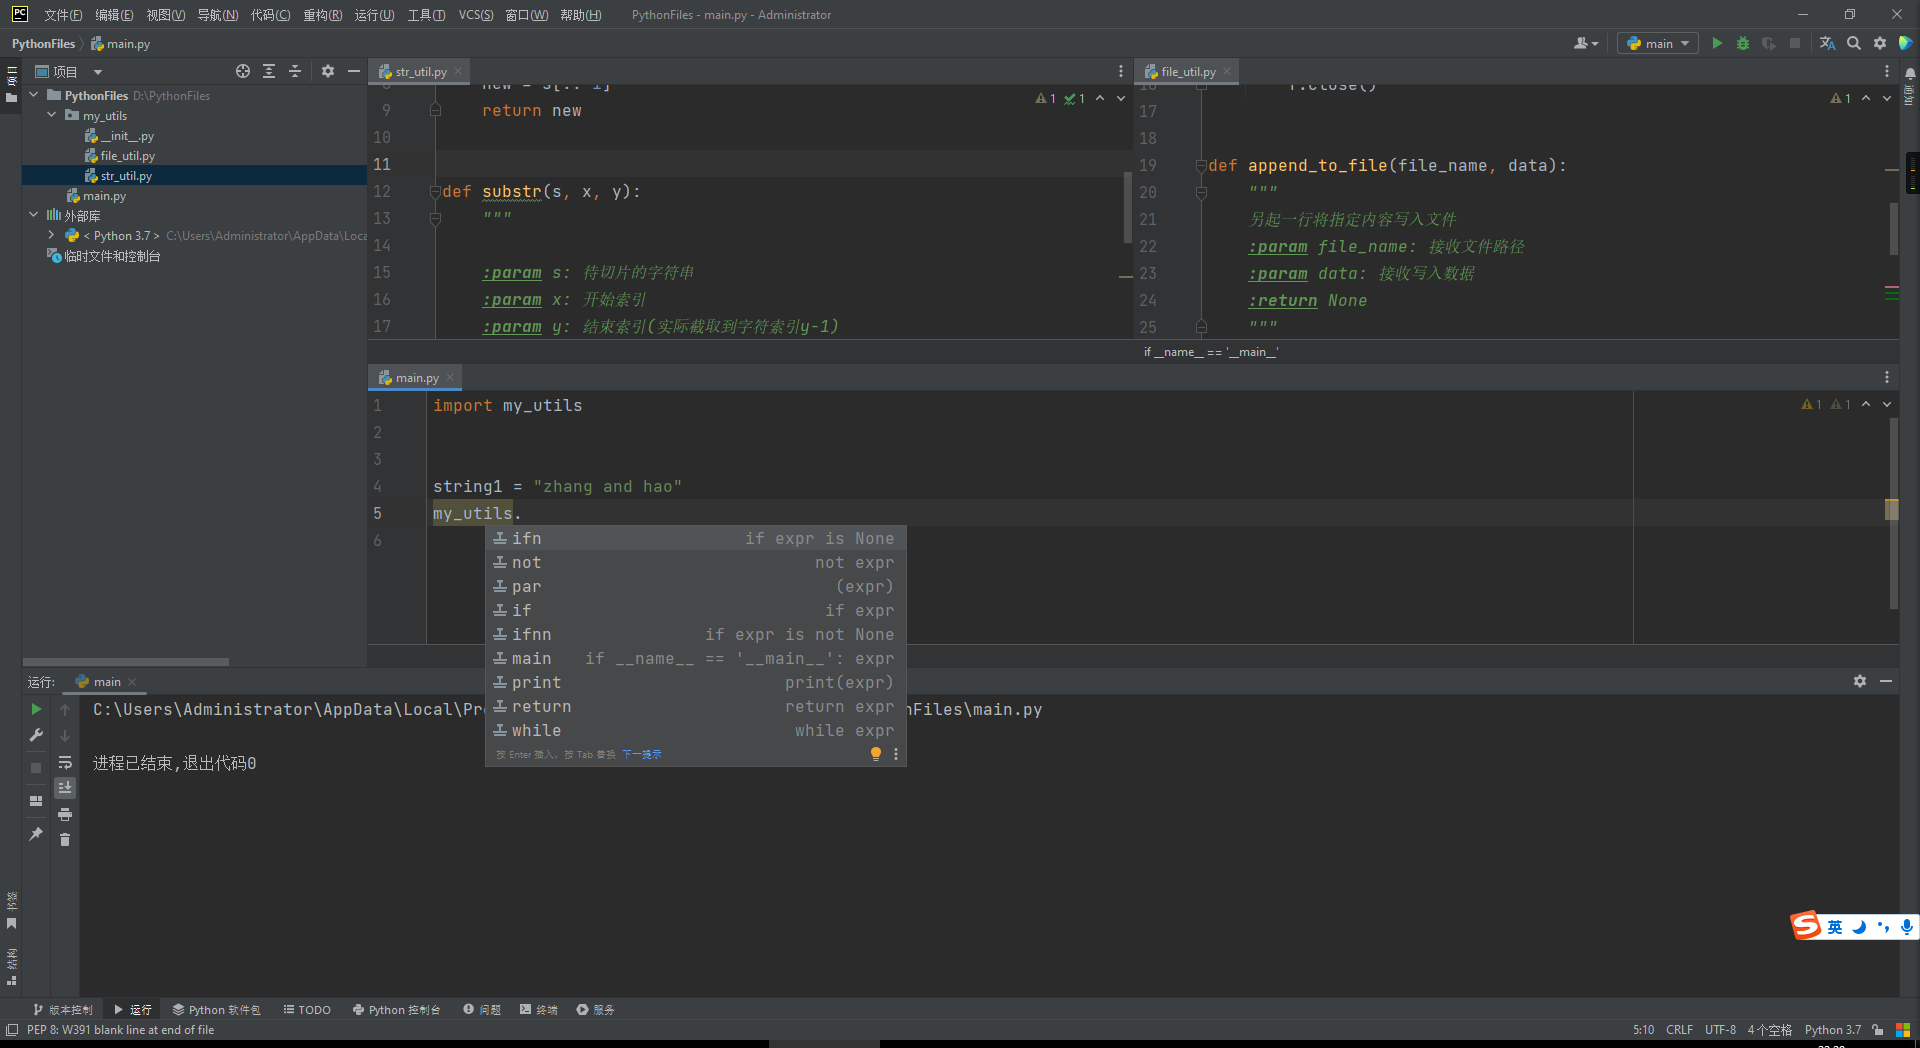Hide the project tool window
The width and height of the screenshot is (1920, 1048).
tap(354, 71)
